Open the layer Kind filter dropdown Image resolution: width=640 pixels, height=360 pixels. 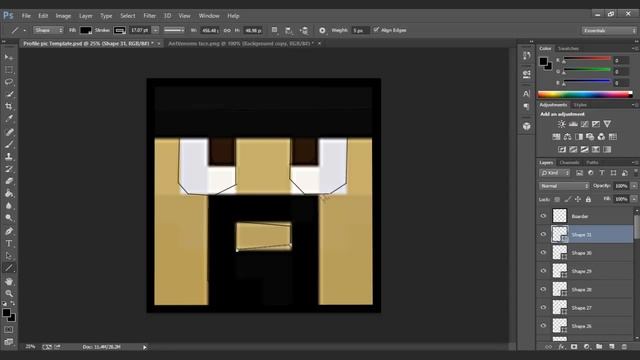coord(555,173)
